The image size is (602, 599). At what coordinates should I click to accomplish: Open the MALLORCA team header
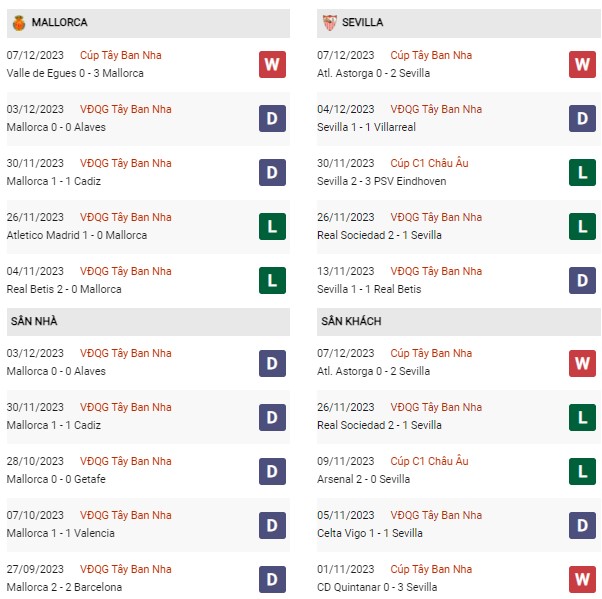(148, 23)
